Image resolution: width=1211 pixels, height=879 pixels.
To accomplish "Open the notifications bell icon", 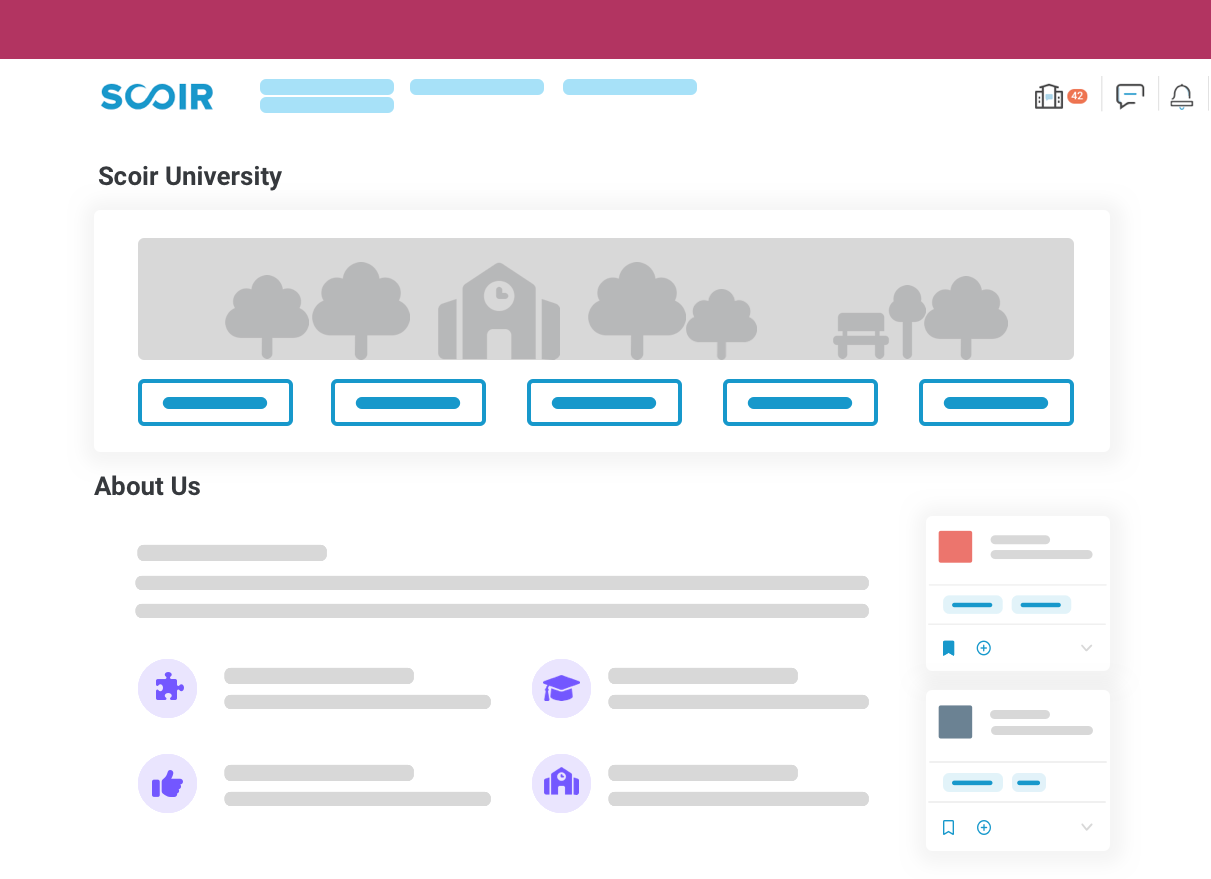I will 1182,97.
